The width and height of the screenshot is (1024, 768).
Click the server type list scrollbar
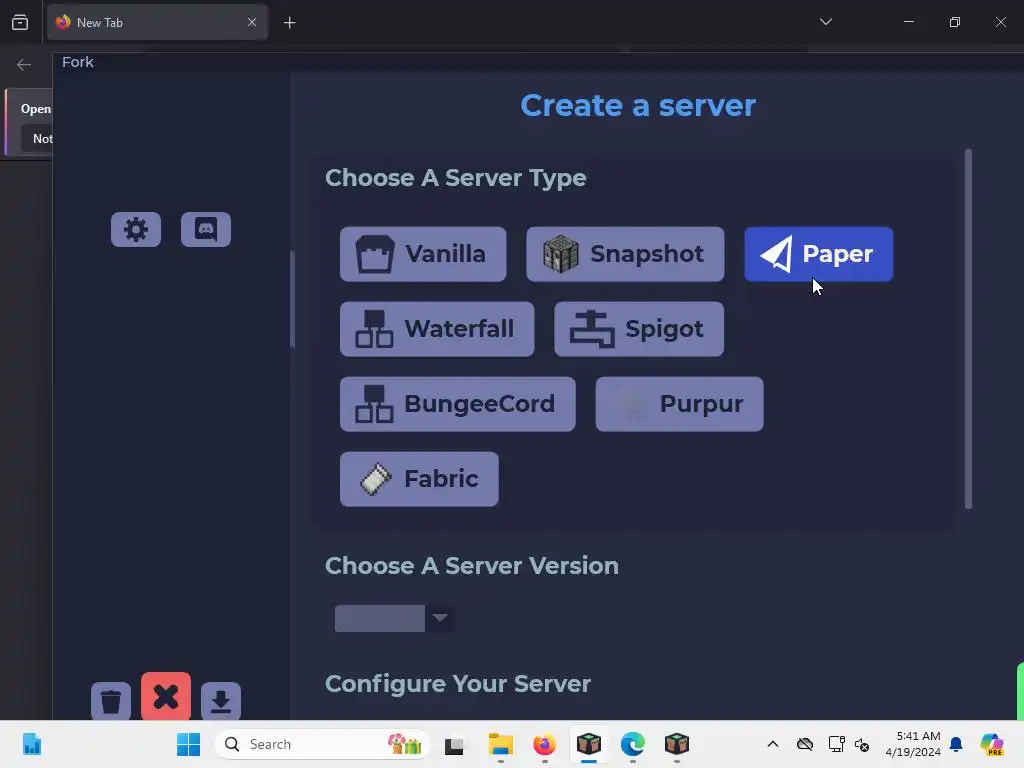[x=968, y=328]
